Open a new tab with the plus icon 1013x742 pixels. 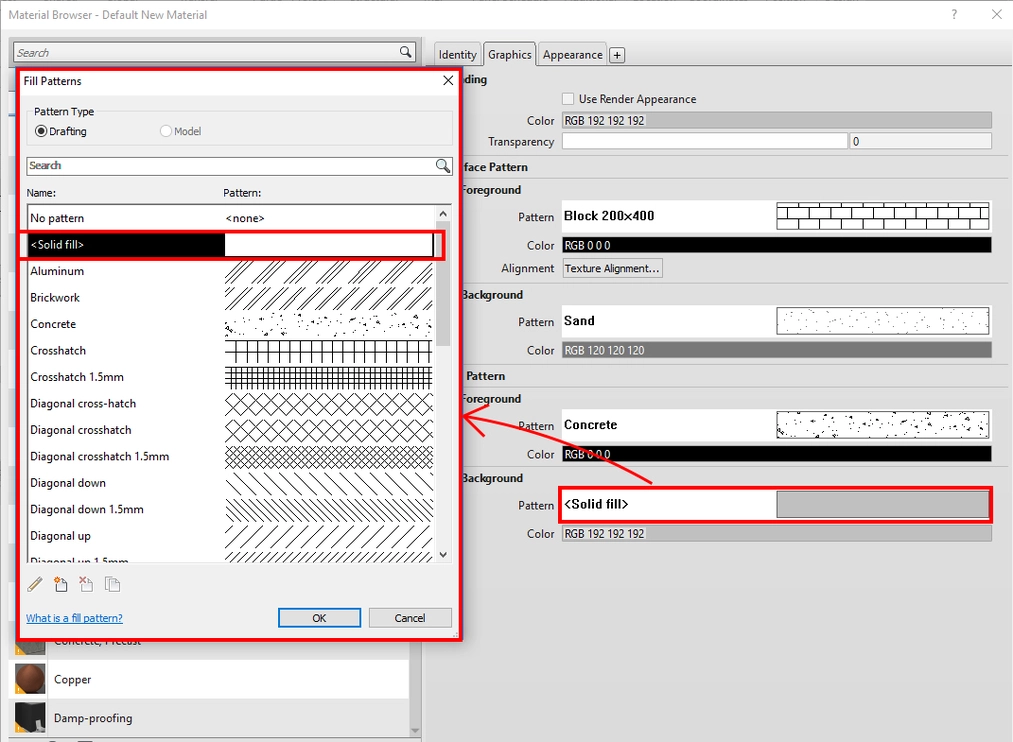point(617,54)
